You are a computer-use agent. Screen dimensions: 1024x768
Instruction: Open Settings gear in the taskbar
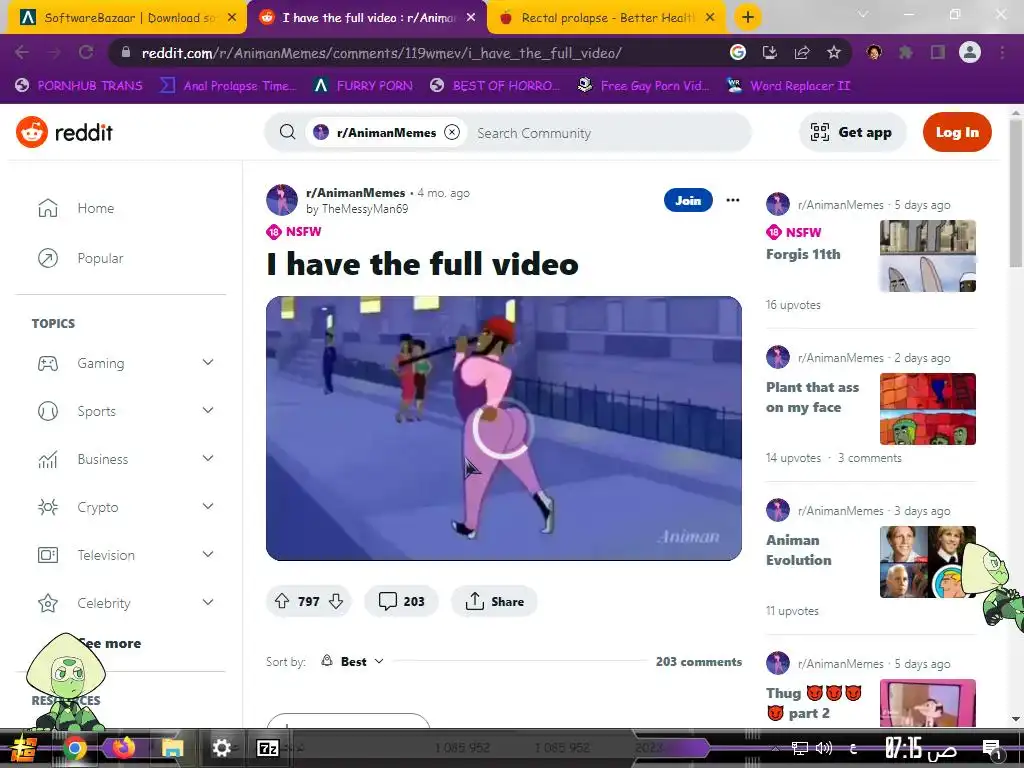pos(221,748)
